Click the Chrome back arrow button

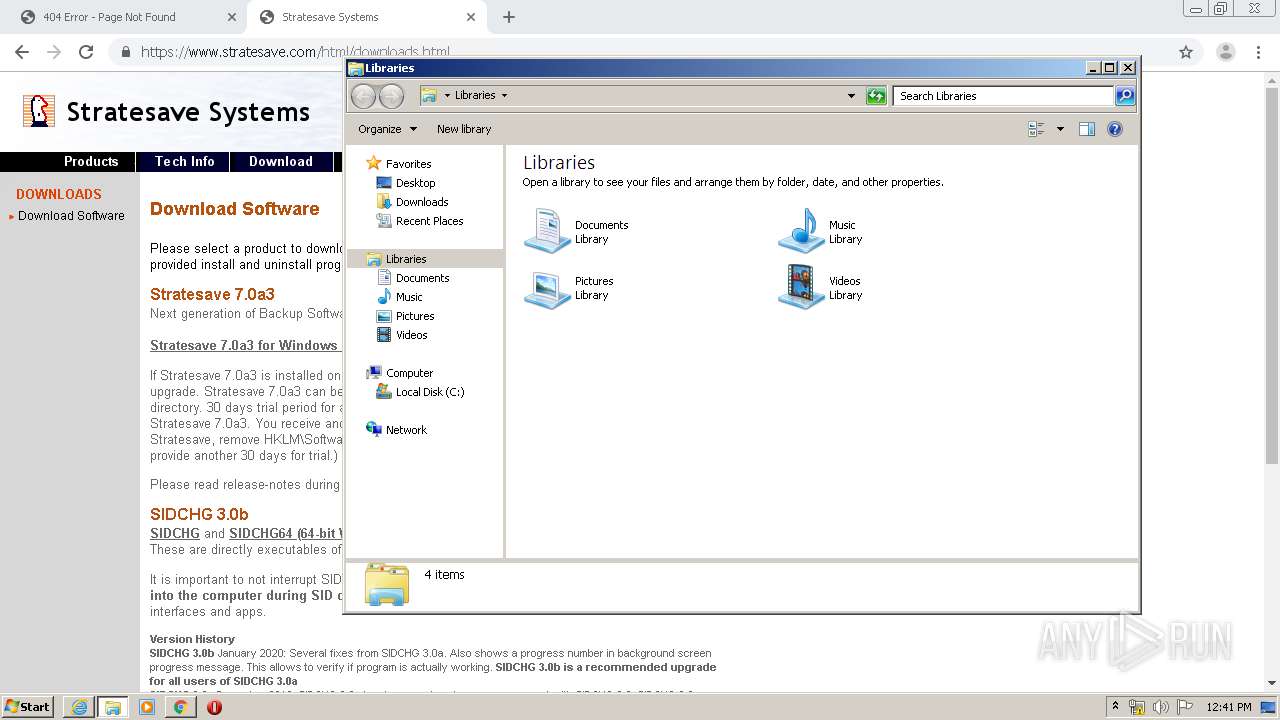click(21, 52)
